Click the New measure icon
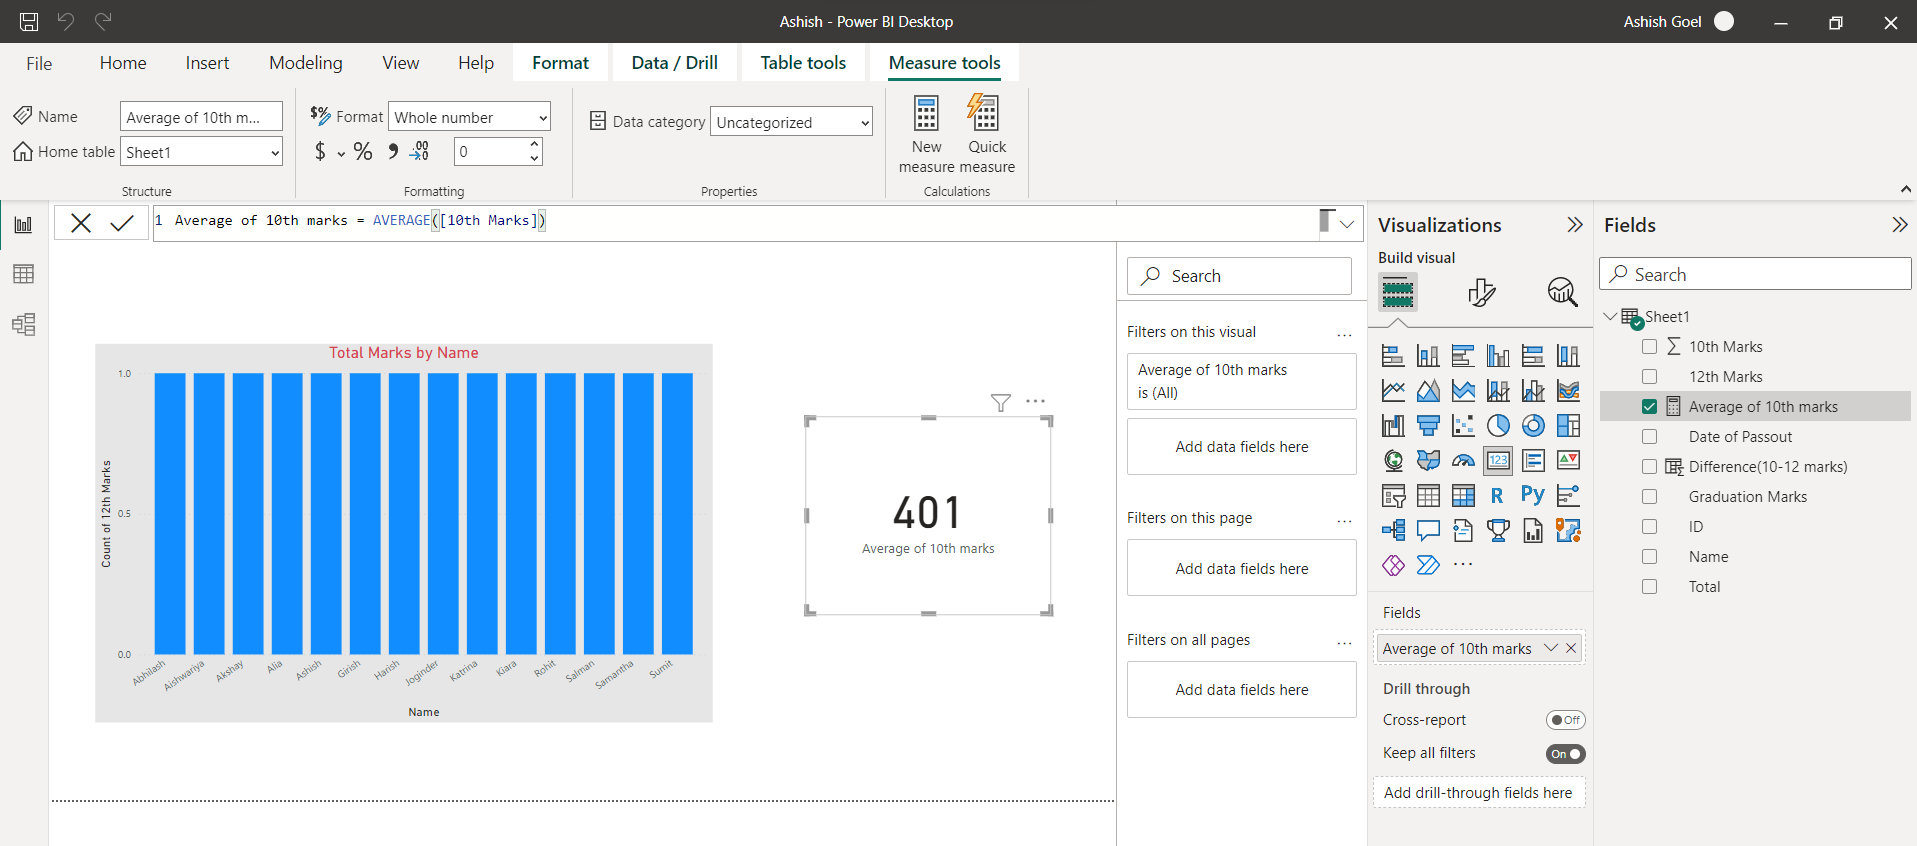This screenshot has width=1917, height=846. pos(926,115)
